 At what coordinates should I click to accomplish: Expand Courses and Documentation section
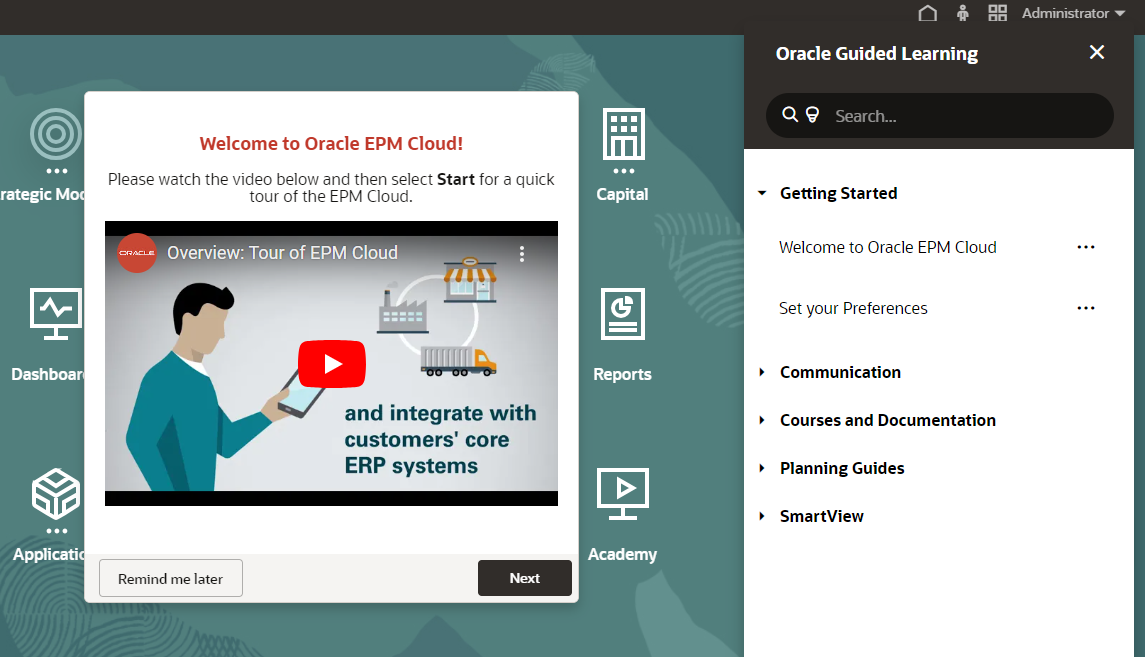pyautogui.click(x=762, y=420)
